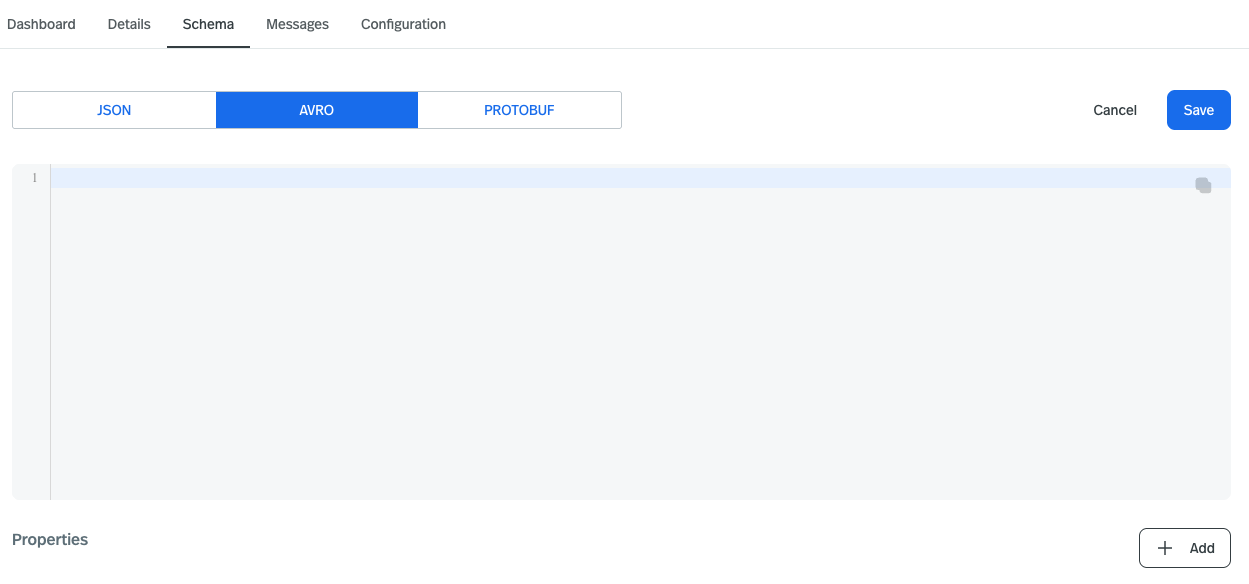Select the active Schema tab

(x=208, y=23)
